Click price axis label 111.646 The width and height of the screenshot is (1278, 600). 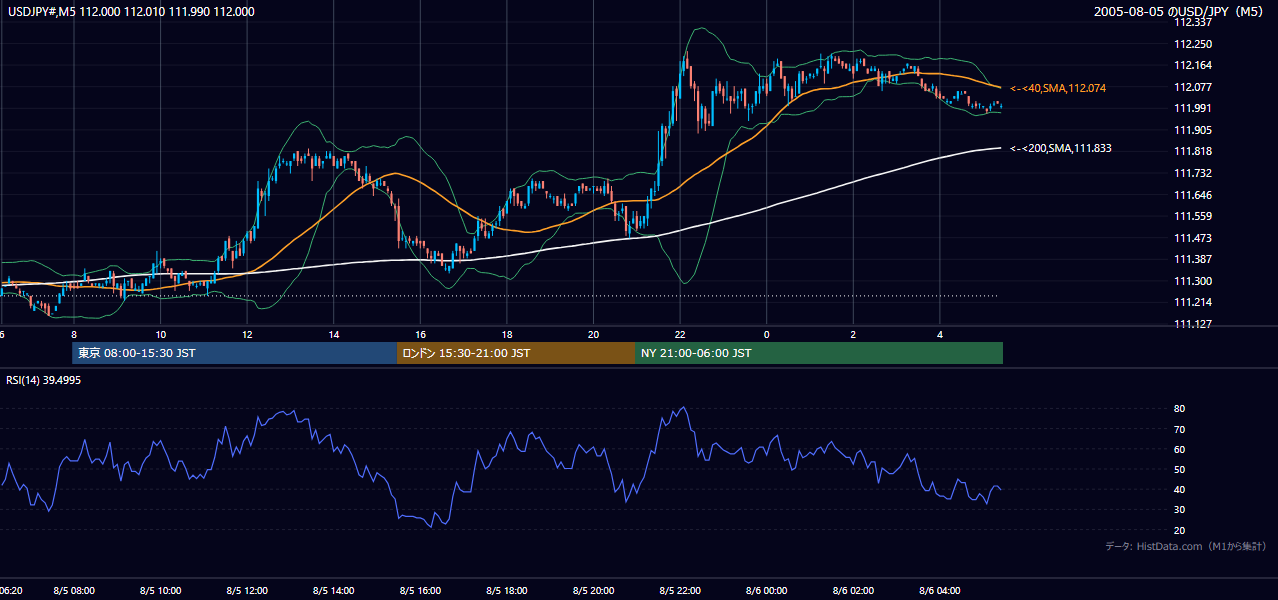(1194, 195)
